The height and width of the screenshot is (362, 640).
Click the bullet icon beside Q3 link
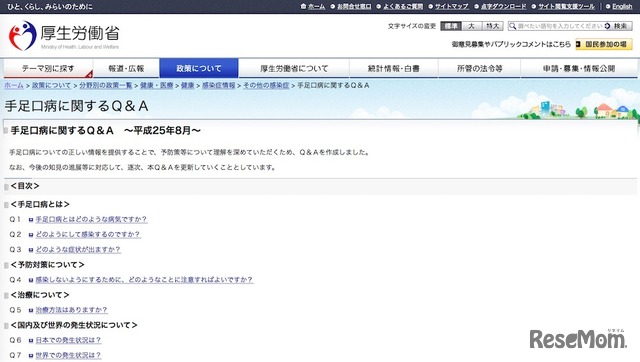click(31, 250)
